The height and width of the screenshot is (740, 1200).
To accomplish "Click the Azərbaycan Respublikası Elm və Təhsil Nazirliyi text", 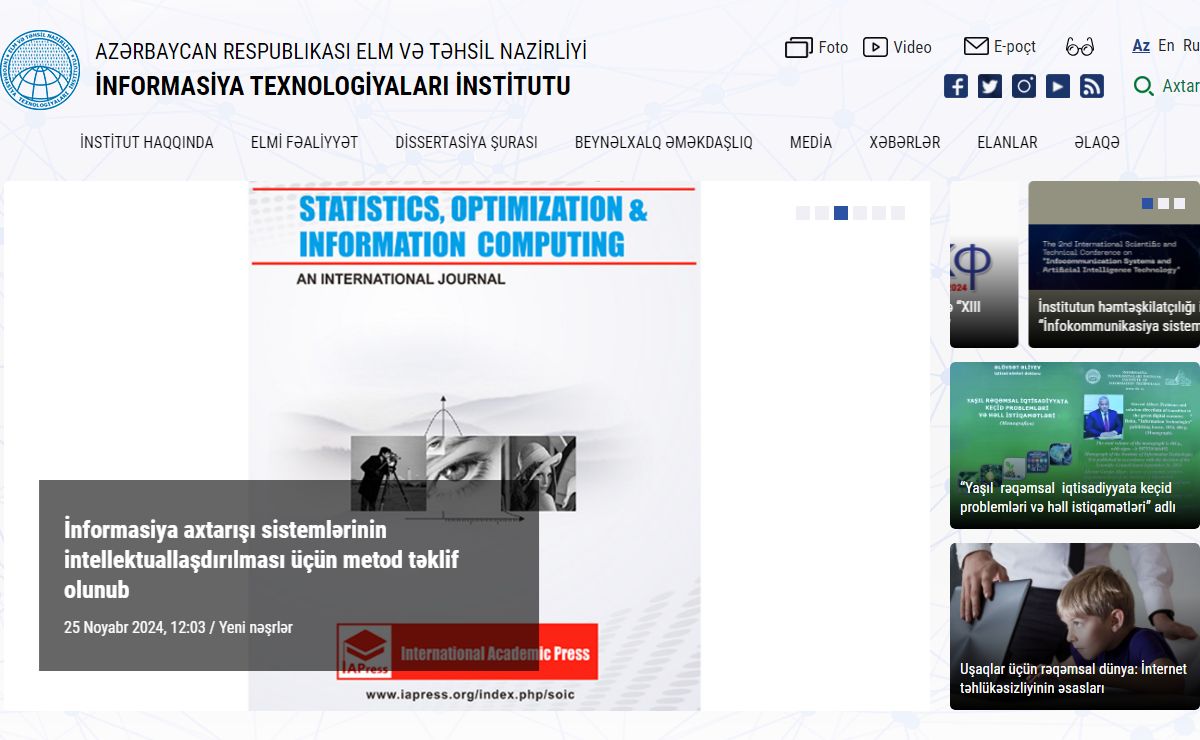I will [341, 51].
